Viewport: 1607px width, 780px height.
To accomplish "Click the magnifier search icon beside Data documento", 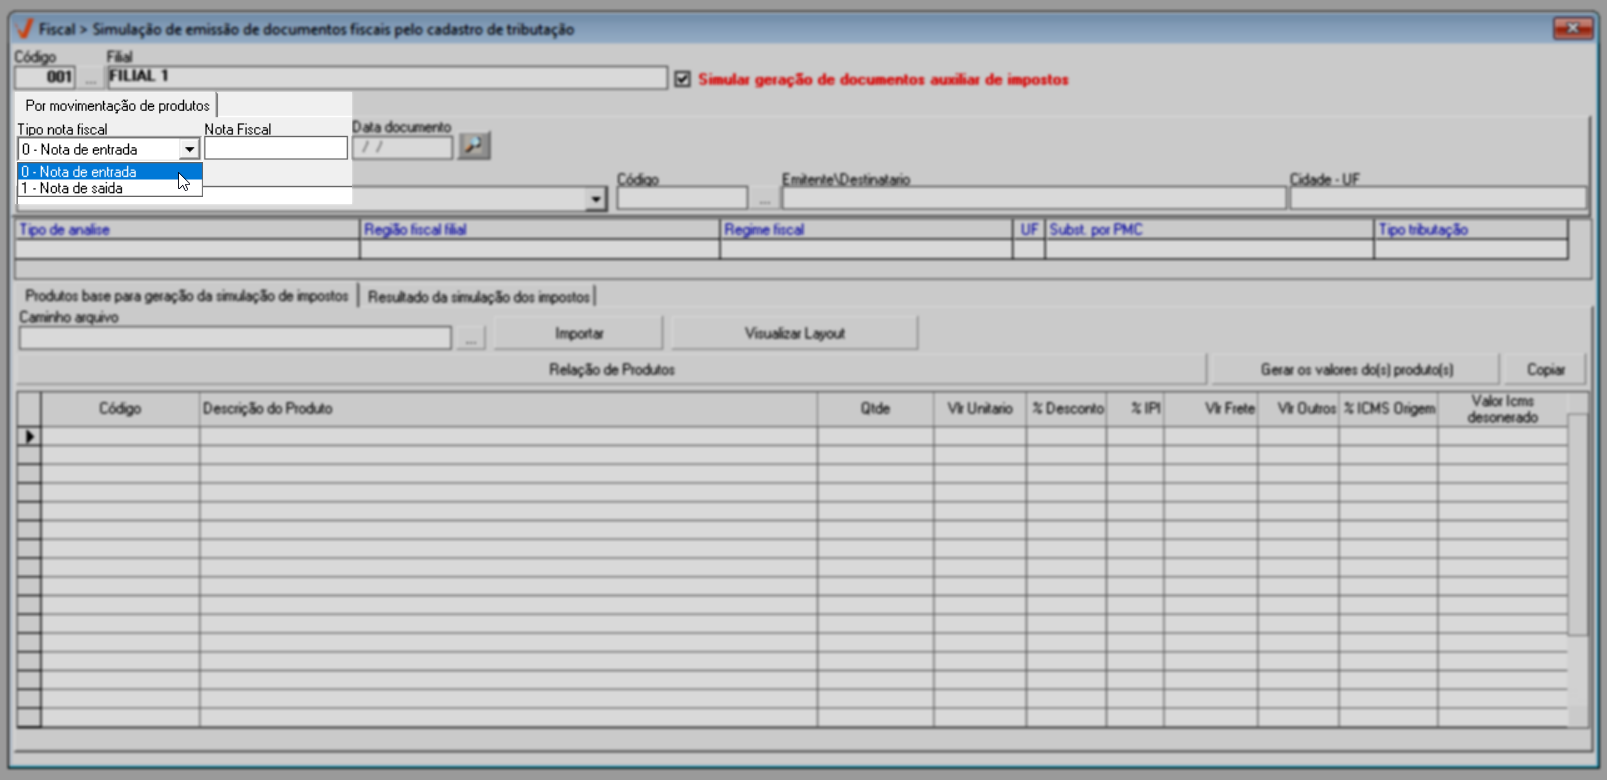I will coord(474,146).
